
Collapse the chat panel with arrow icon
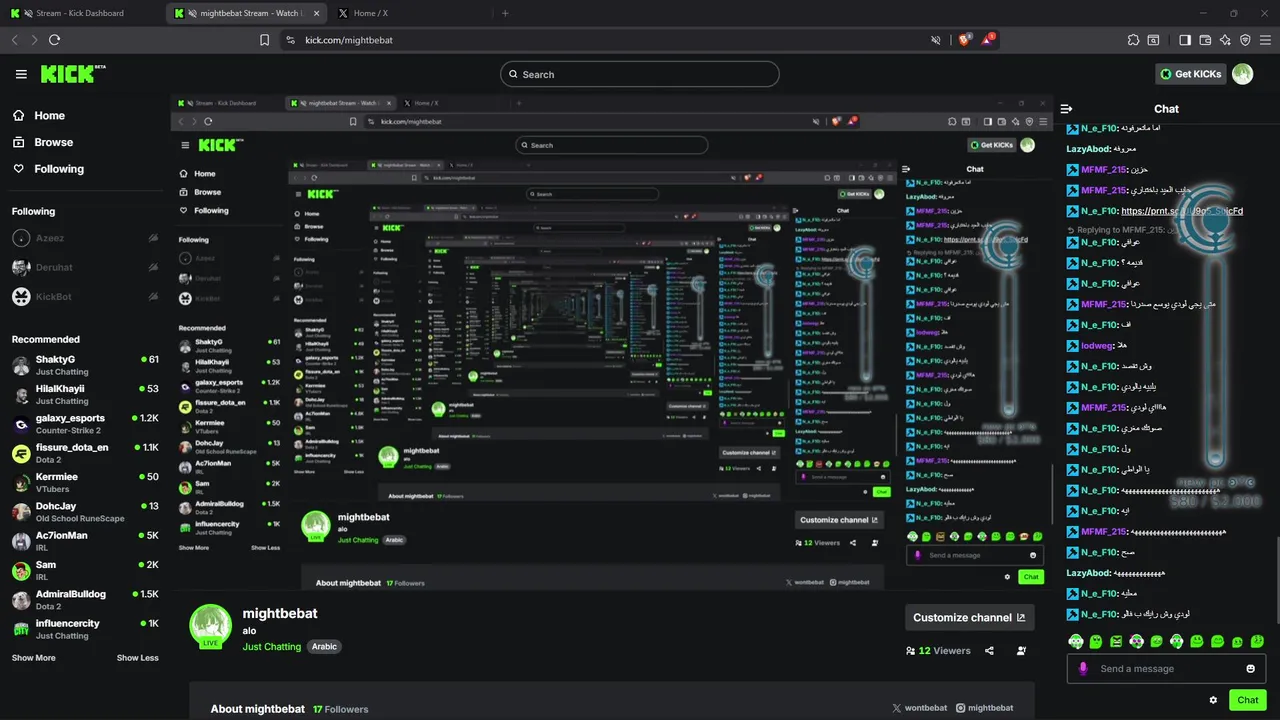click(1066, 109)
